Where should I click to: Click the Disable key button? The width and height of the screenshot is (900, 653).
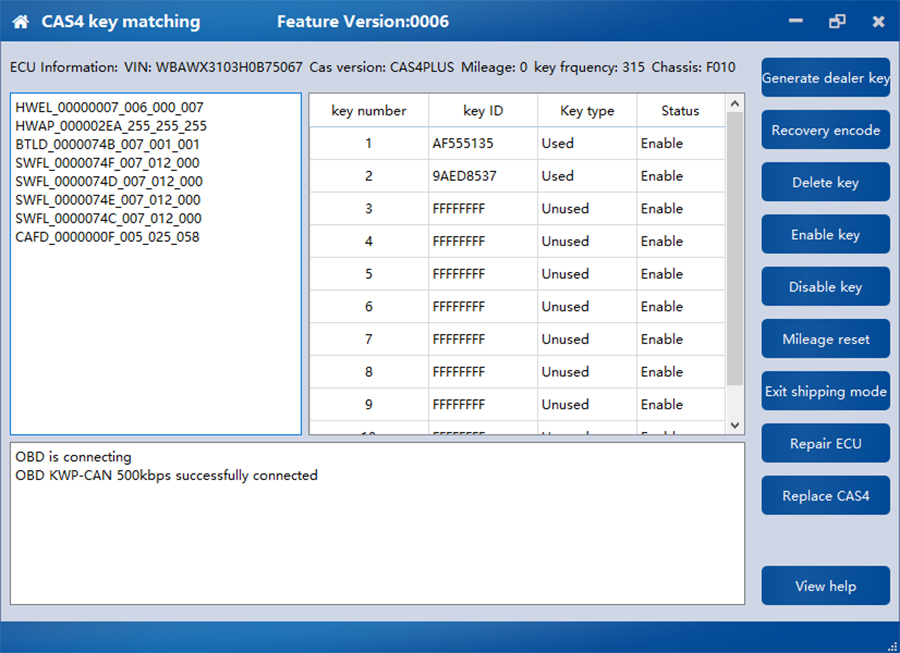click(825, 287)
